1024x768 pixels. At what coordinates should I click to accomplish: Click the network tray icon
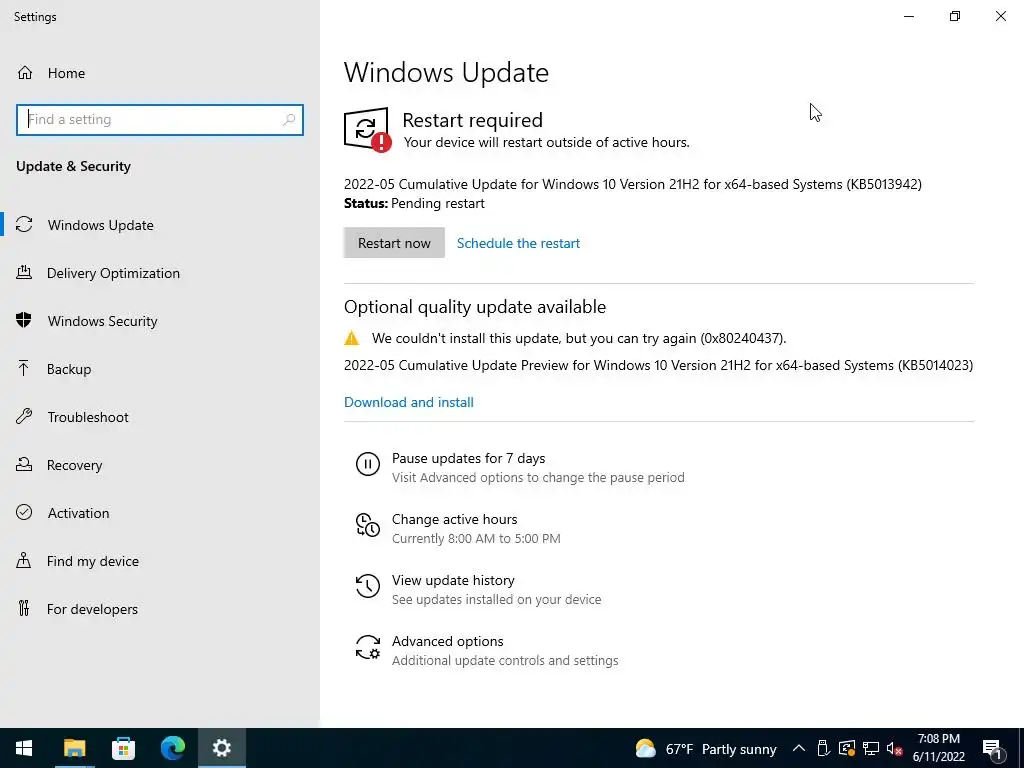click(871, 748)
